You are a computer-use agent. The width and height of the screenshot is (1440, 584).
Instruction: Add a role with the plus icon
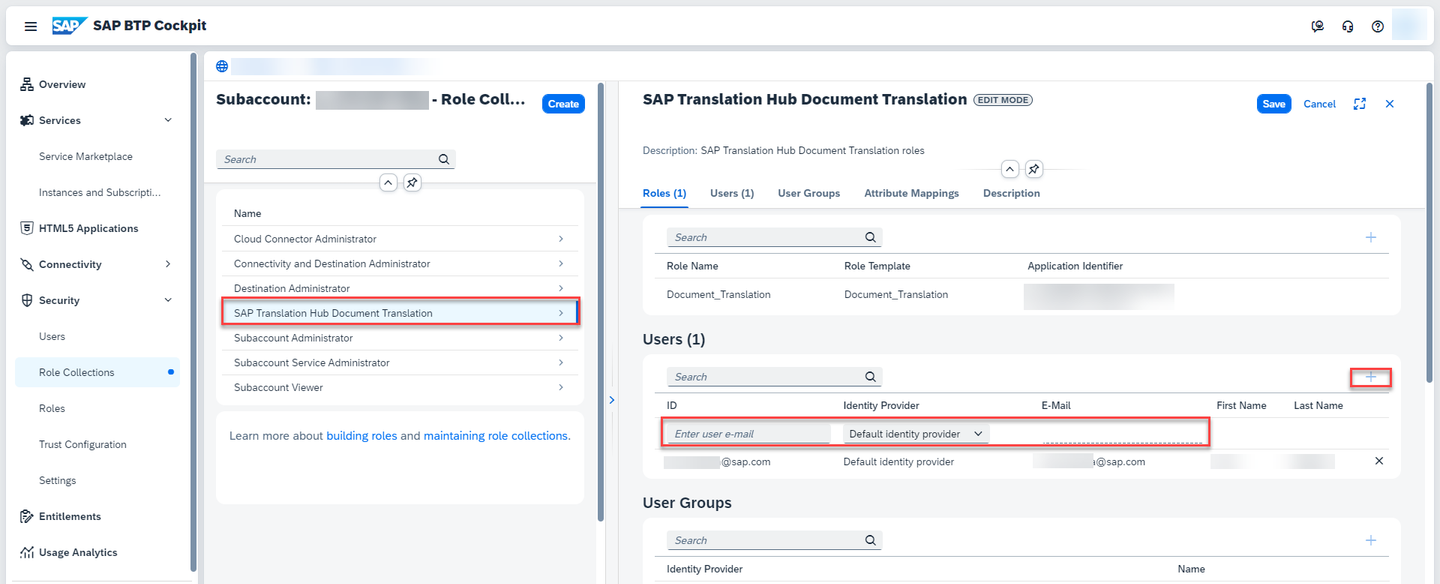1371,237
